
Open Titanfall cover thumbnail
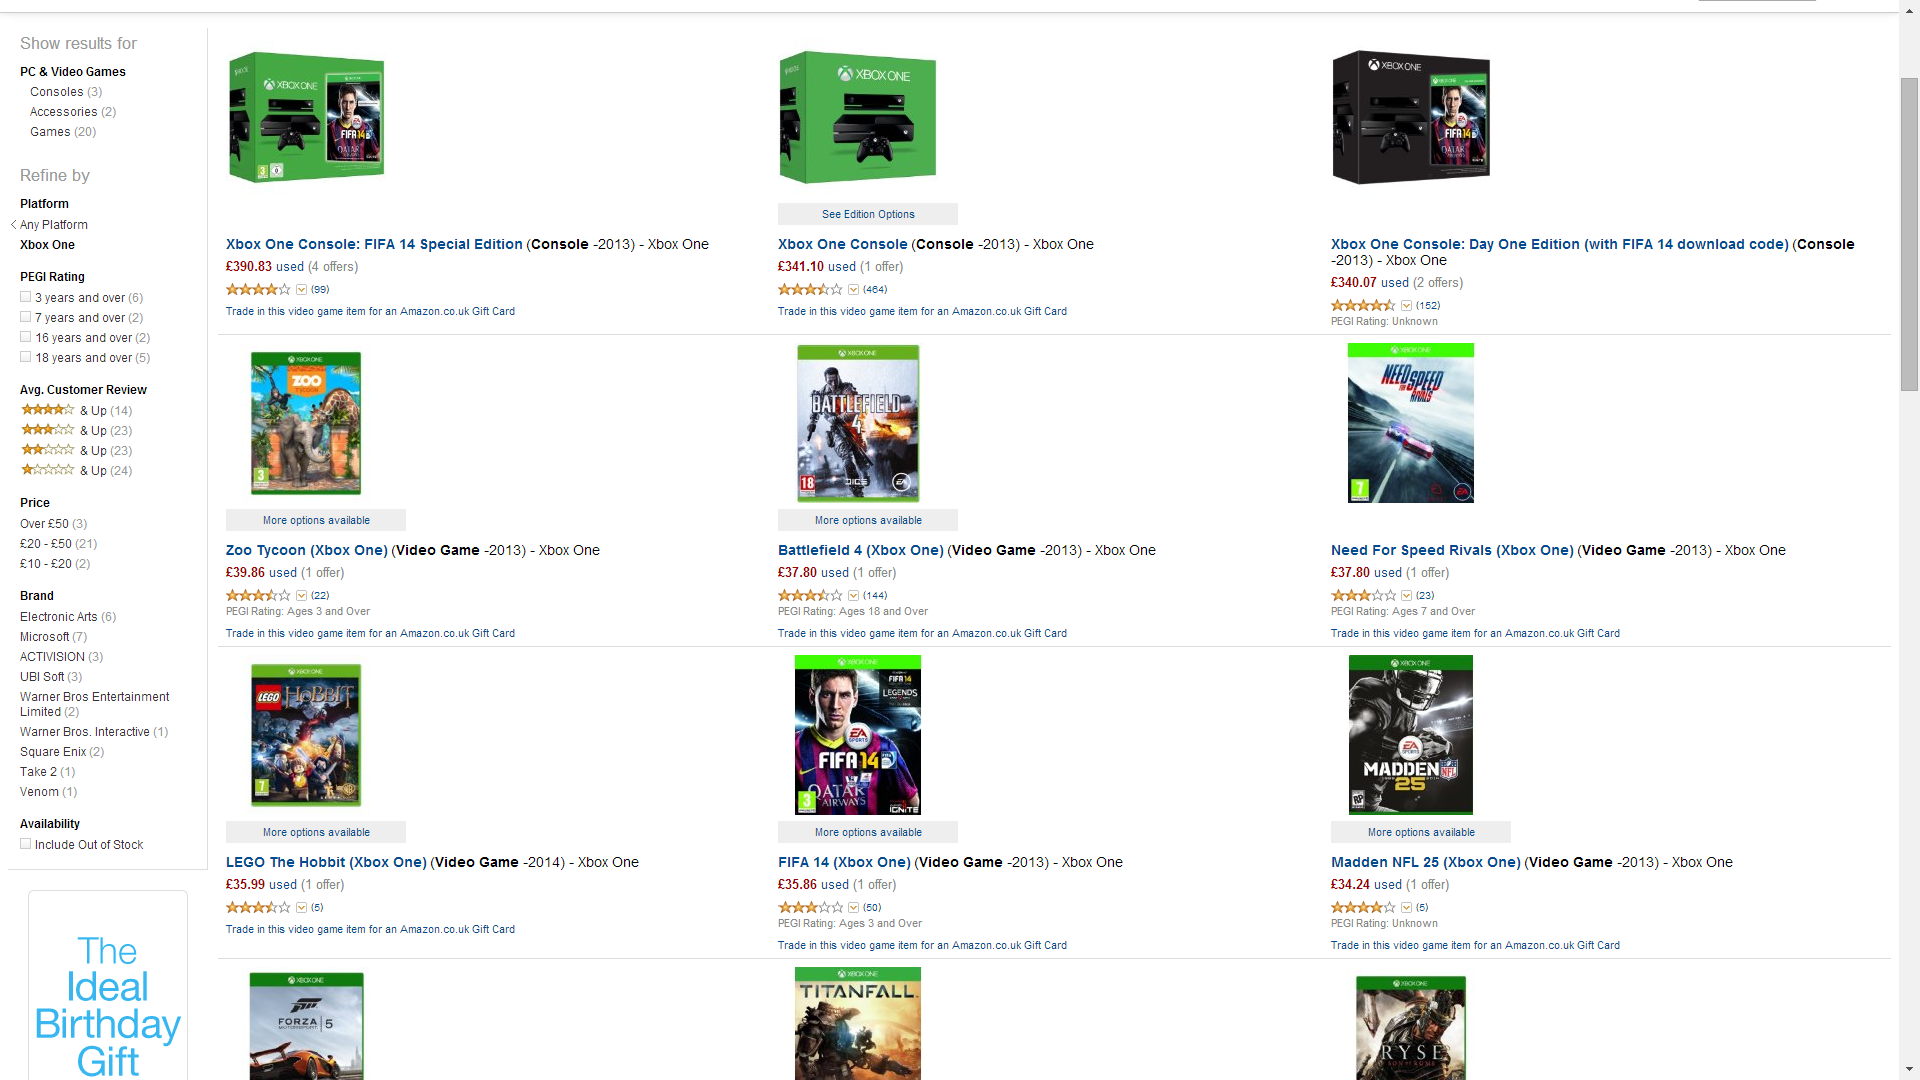click(x=858, y=1023)
